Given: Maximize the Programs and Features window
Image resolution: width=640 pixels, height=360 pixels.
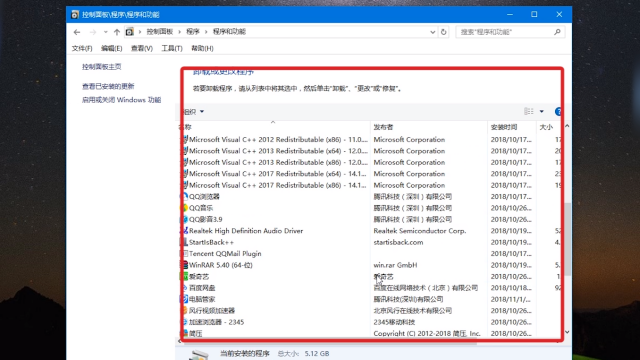Looking at the screenshot, I should [534, 14].
